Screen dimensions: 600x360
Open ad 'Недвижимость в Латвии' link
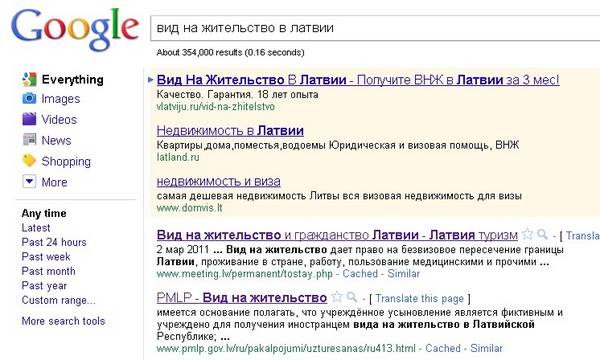click(230, 130)
